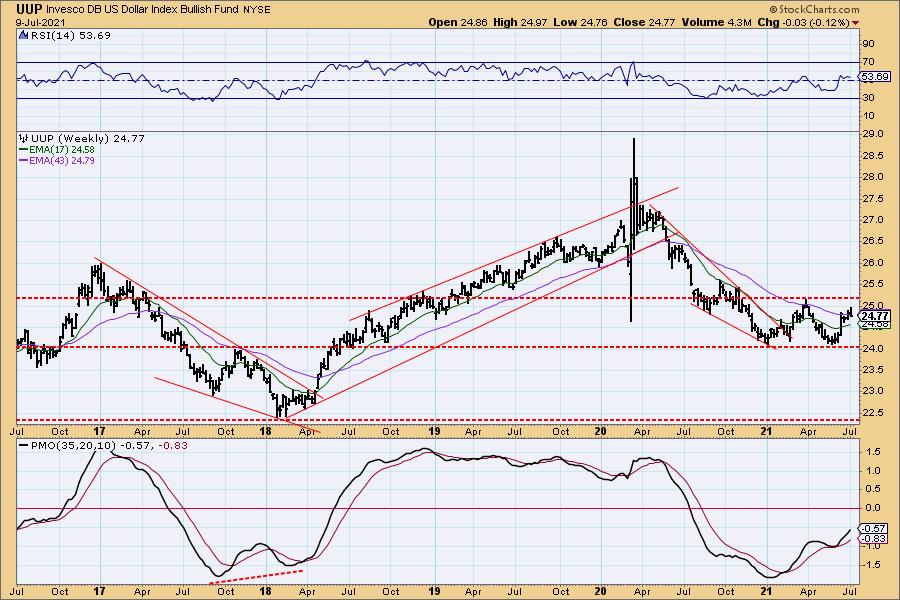
Task: Click the black PMO legend line
Action: [x=24, y=446]
